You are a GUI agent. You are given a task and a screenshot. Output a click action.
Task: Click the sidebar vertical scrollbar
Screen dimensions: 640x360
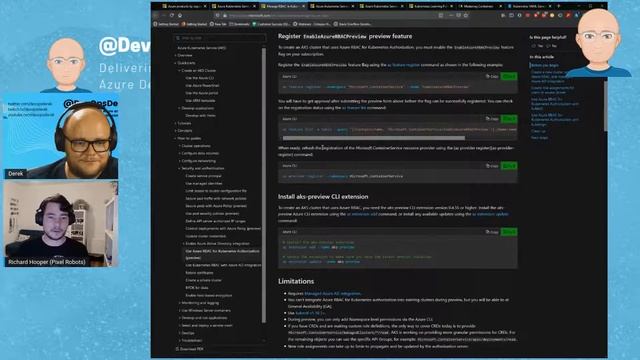coord(264,185)
